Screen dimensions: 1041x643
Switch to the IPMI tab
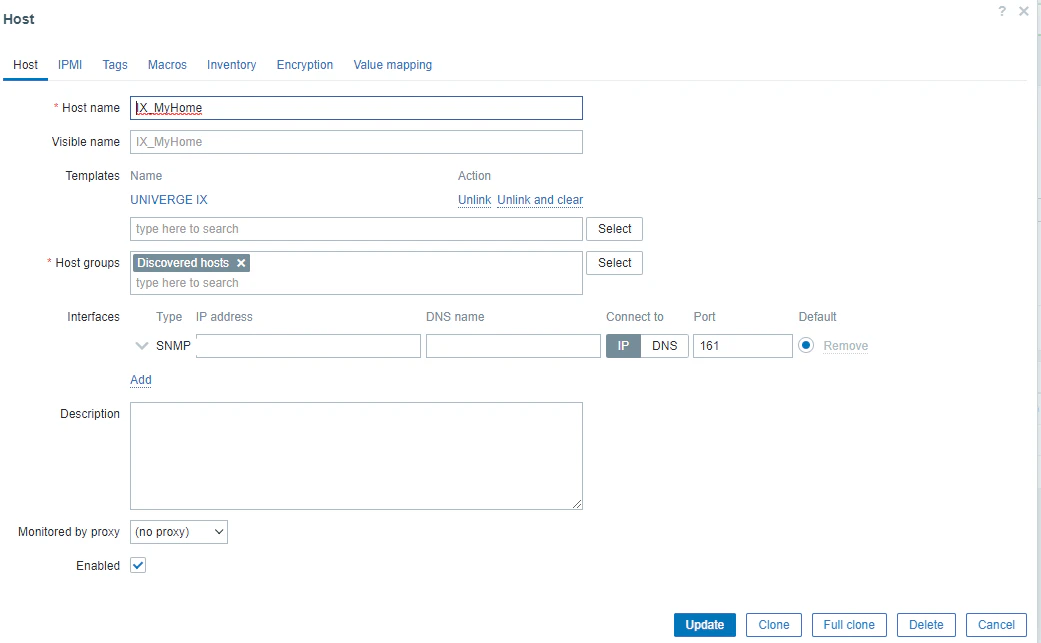(x=70, y=65)
